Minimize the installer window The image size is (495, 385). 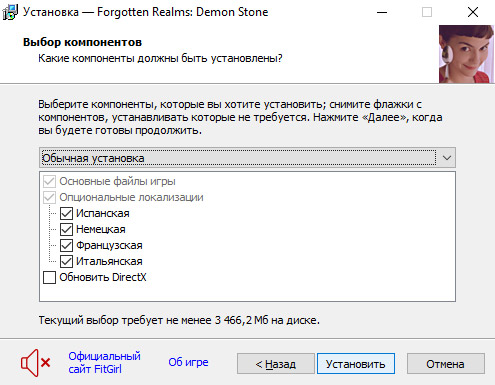pyautogui.click(x=382, y=12)
